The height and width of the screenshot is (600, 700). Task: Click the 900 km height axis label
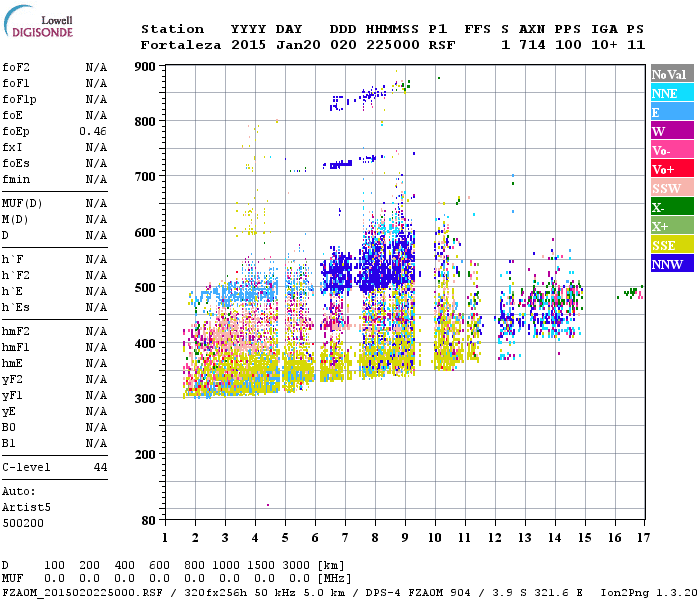tap(145, 67)
